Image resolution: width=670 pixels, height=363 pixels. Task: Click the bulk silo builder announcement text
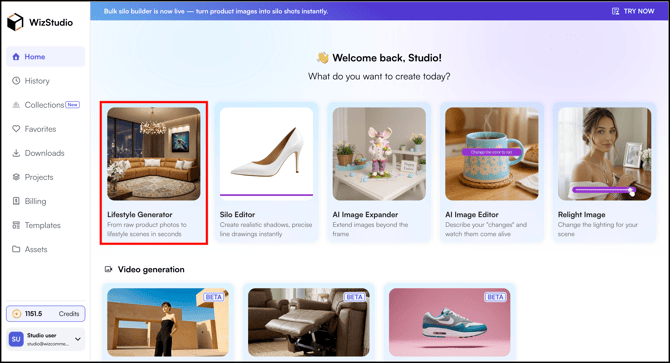coord(216,11)
